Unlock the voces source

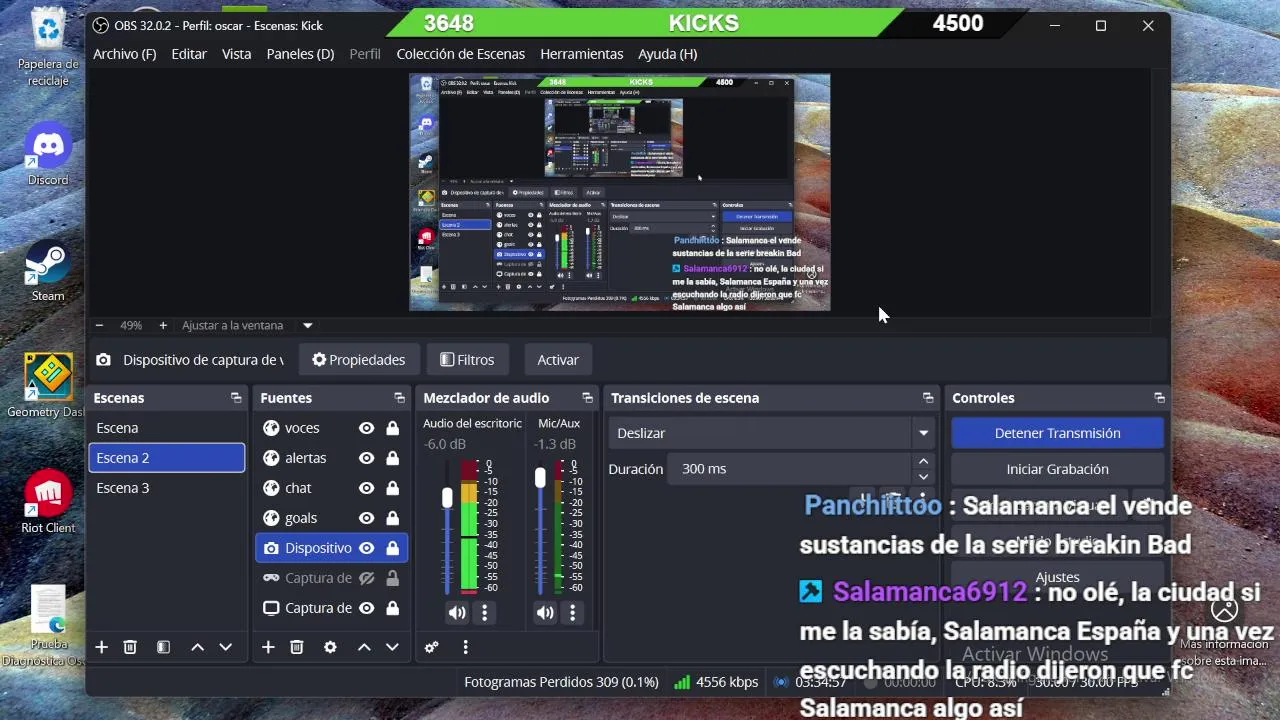click(392, 428)
